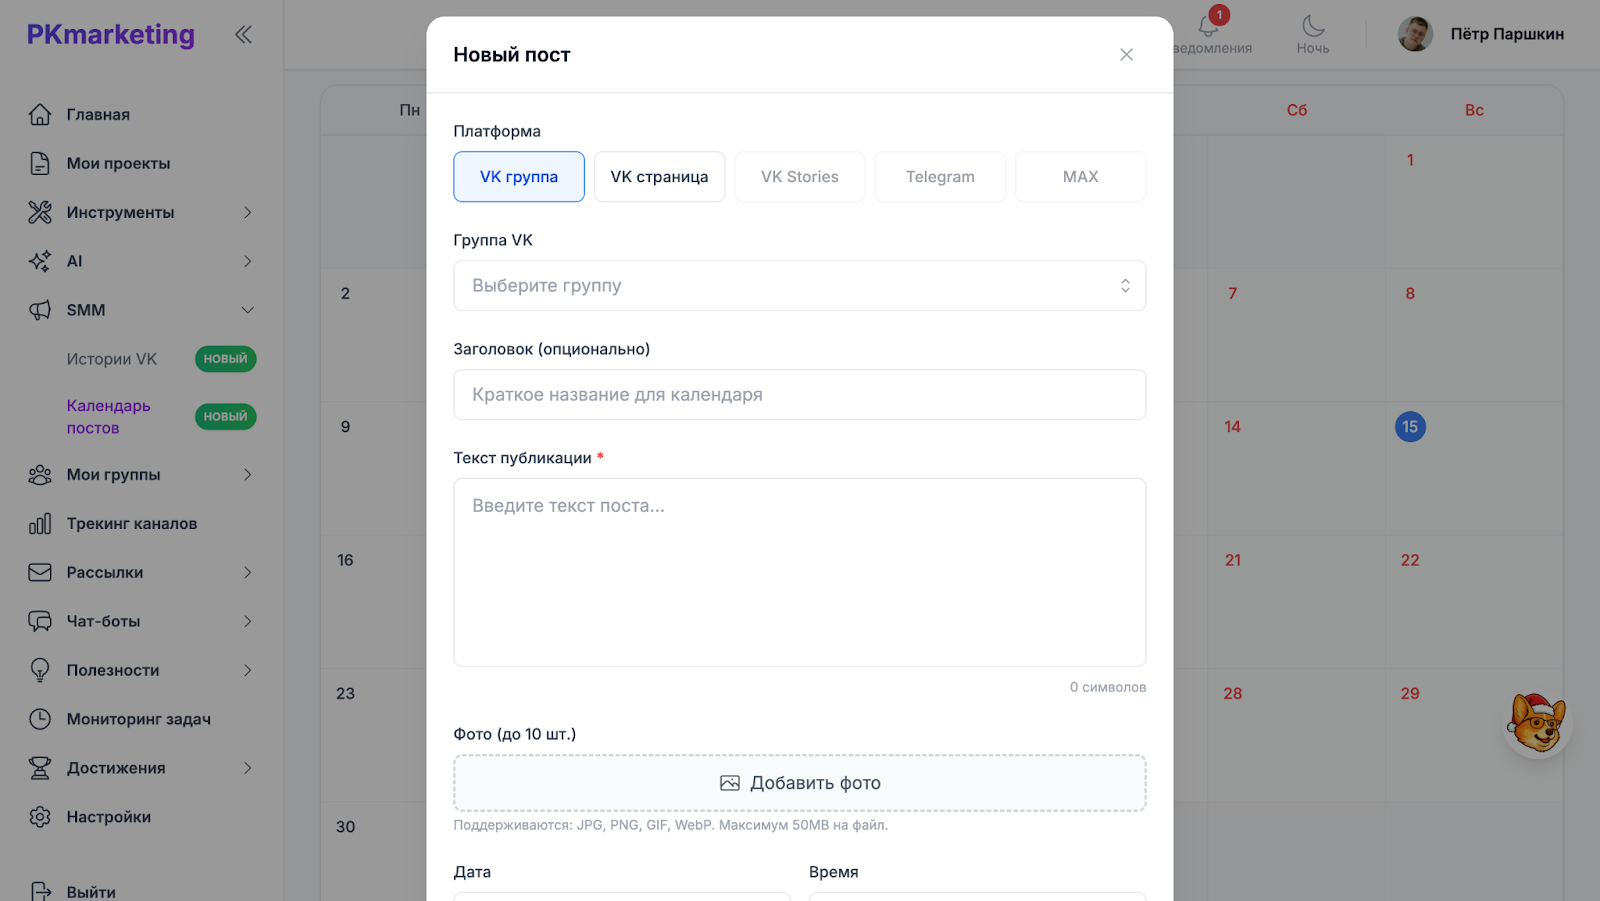The width and height of the screenshot is (1600, 901).
Task: Open the notifications bell icon
Action: coord(1208,26)
